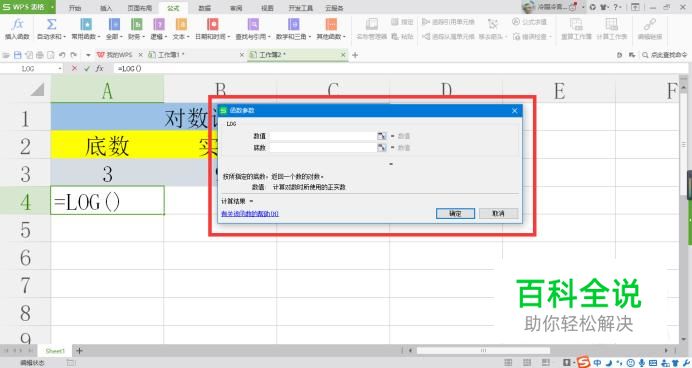This screenshot has height=368, width=692.
Task: Select the Sheet1 sheet tab
Action: (55, 351)
